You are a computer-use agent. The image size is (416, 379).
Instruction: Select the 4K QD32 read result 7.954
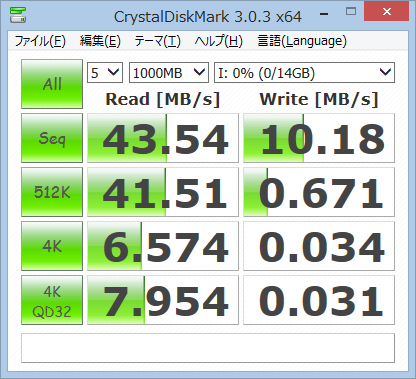[x=163, y=300]
